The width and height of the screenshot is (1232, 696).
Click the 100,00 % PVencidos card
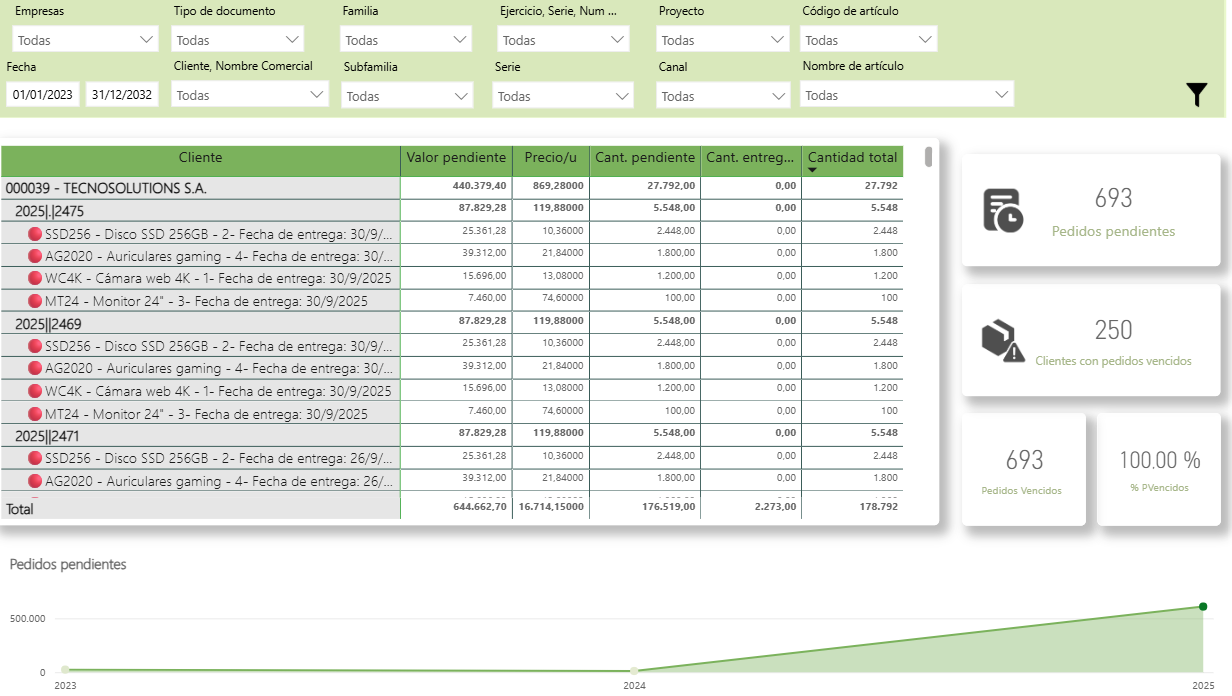(x=1159, y=469)
